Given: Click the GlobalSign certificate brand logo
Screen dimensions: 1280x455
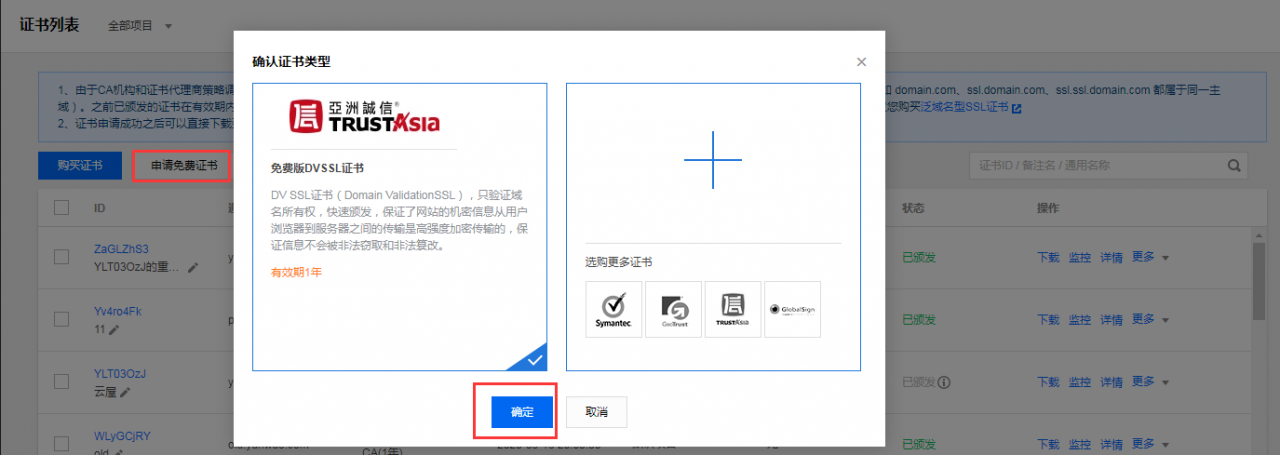Looking at the screenshot, I should click(792, 309).
